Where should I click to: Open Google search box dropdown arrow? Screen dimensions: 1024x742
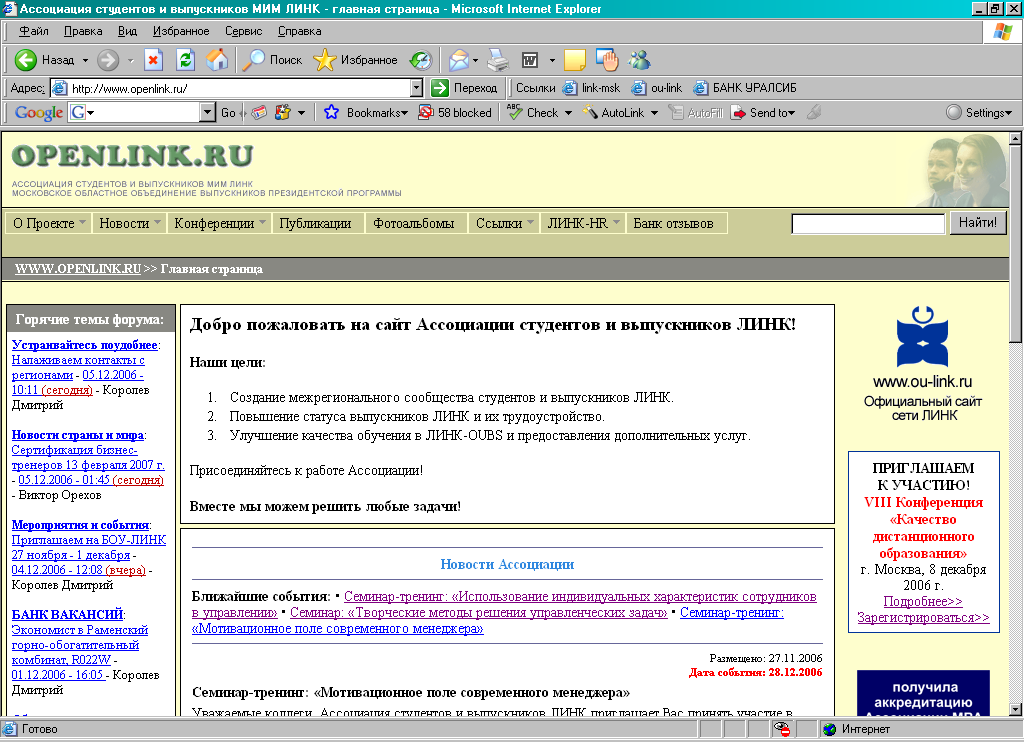(x=207, y=112)
